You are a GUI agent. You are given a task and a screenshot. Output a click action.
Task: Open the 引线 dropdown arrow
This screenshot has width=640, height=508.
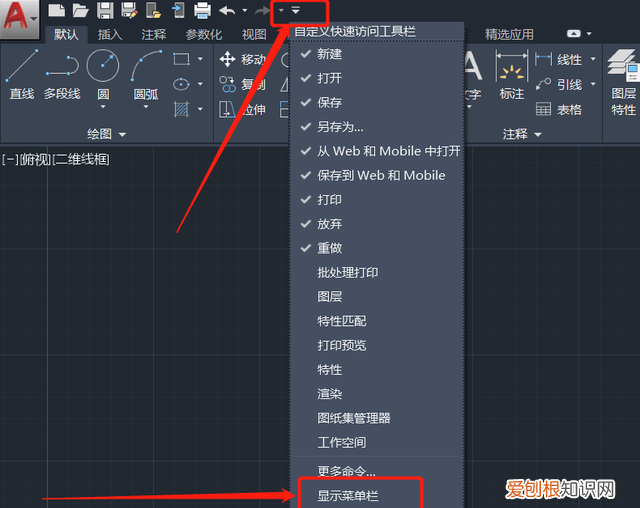(x=593, y=84)
